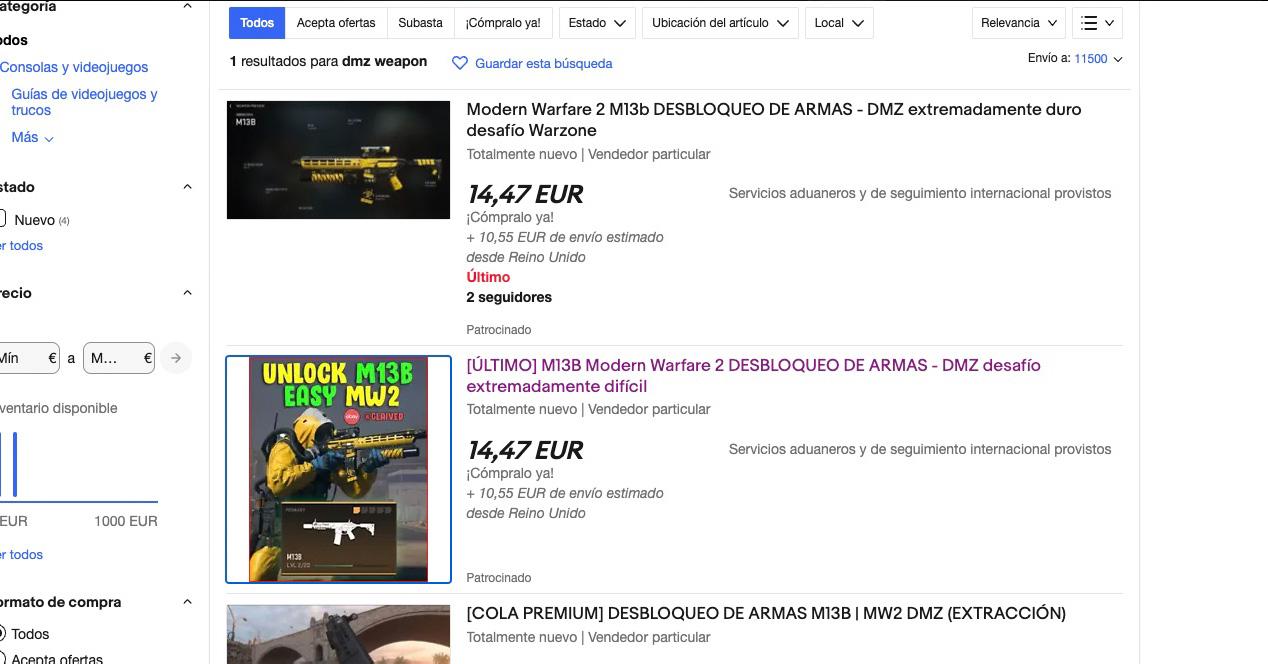Open the UNLOCK M13B EASY MW2 thumbnail
1268x664 pixels.
click(x=338, y=469)
